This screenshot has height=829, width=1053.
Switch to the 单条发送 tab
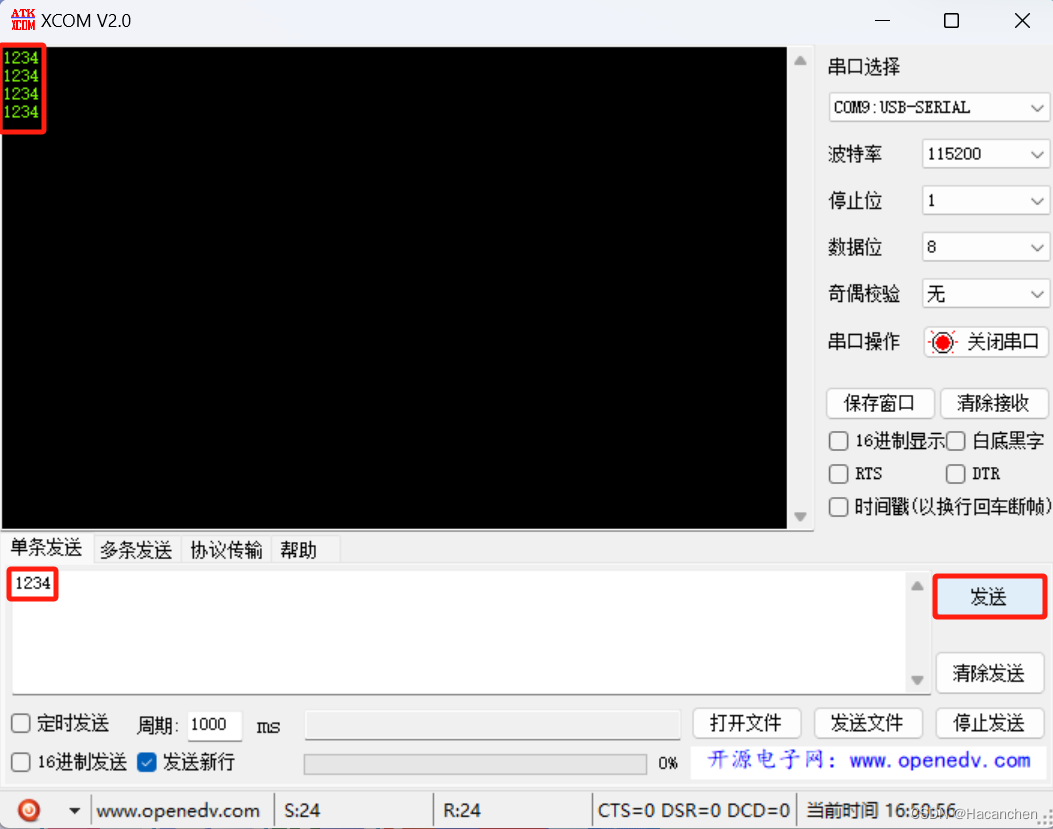(46, 548)
